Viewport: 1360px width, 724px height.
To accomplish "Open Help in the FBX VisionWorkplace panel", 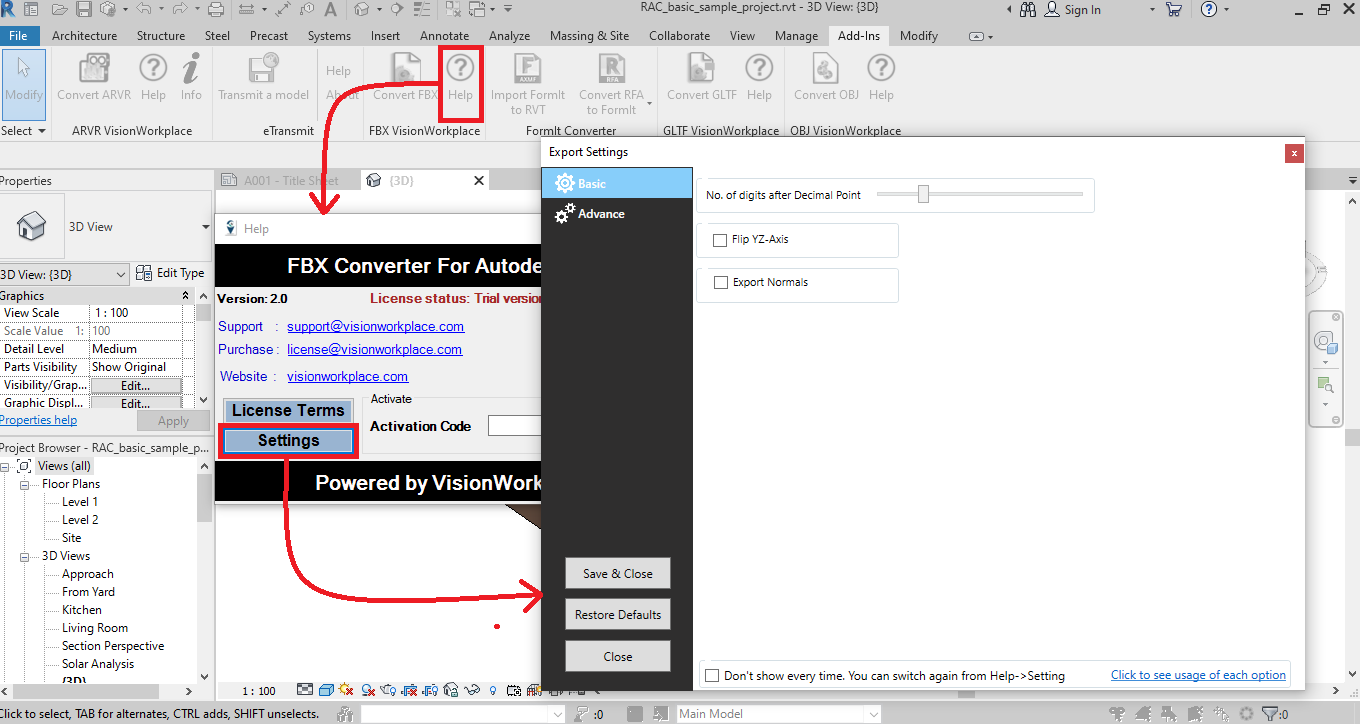I will (x=460, y=77).
